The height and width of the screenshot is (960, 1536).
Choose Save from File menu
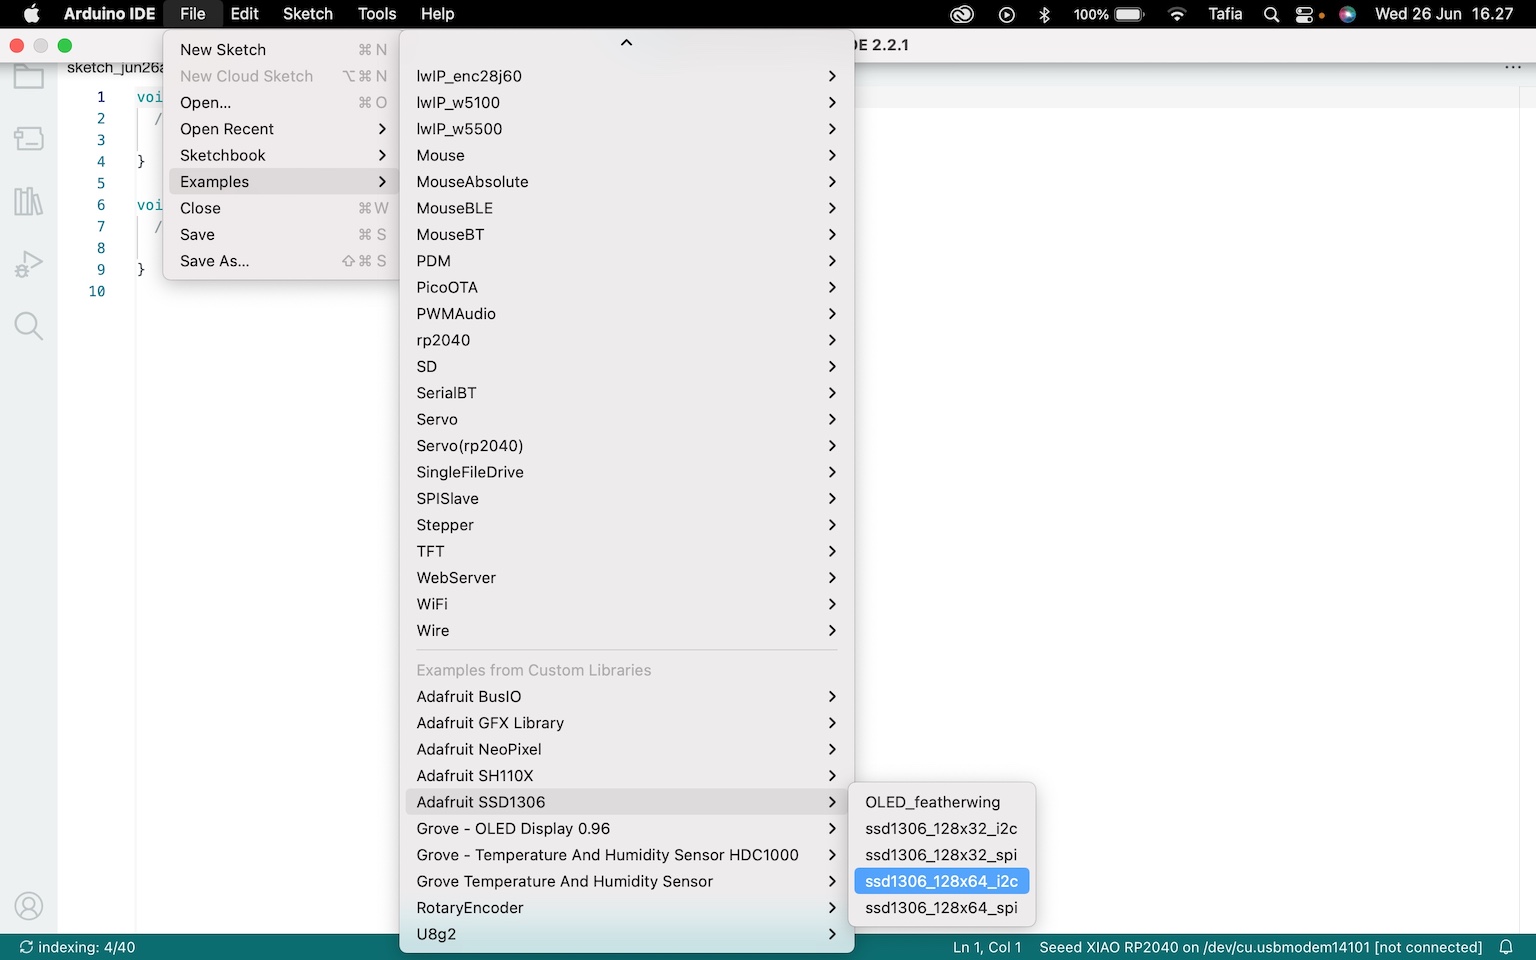(283, 235)
